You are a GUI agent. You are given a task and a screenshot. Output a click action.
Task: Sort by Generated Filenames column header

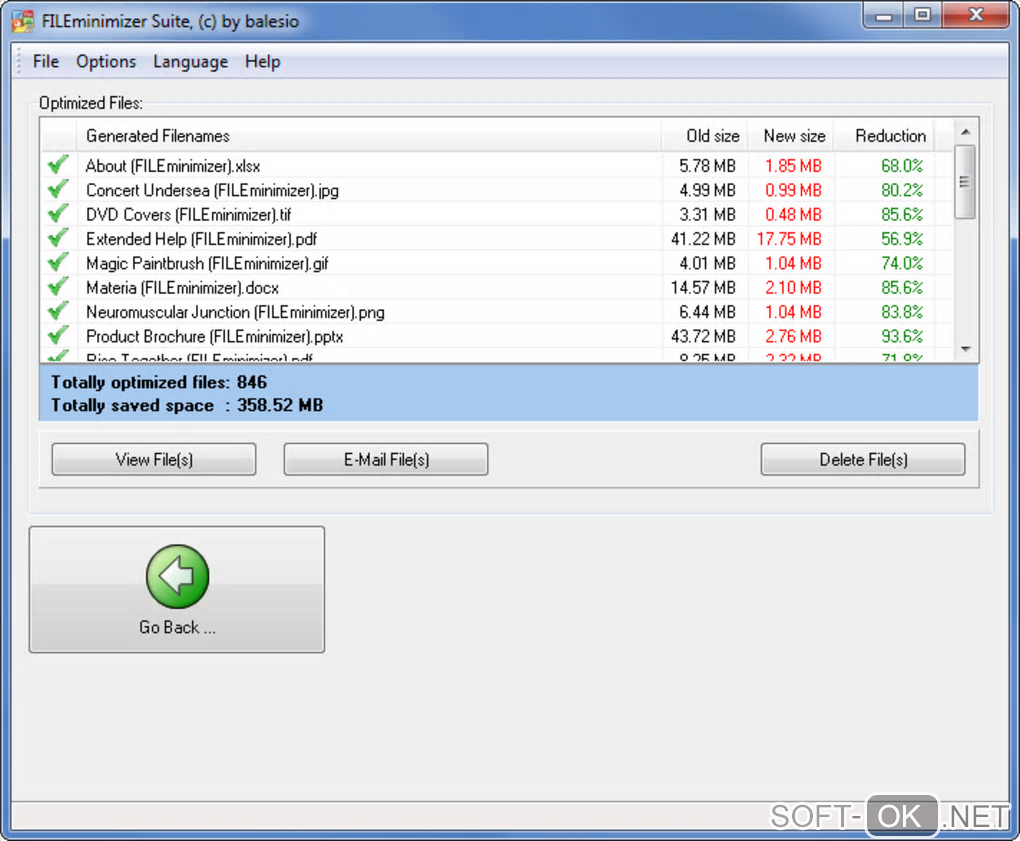pyautogui.click(x=369, y=136)
